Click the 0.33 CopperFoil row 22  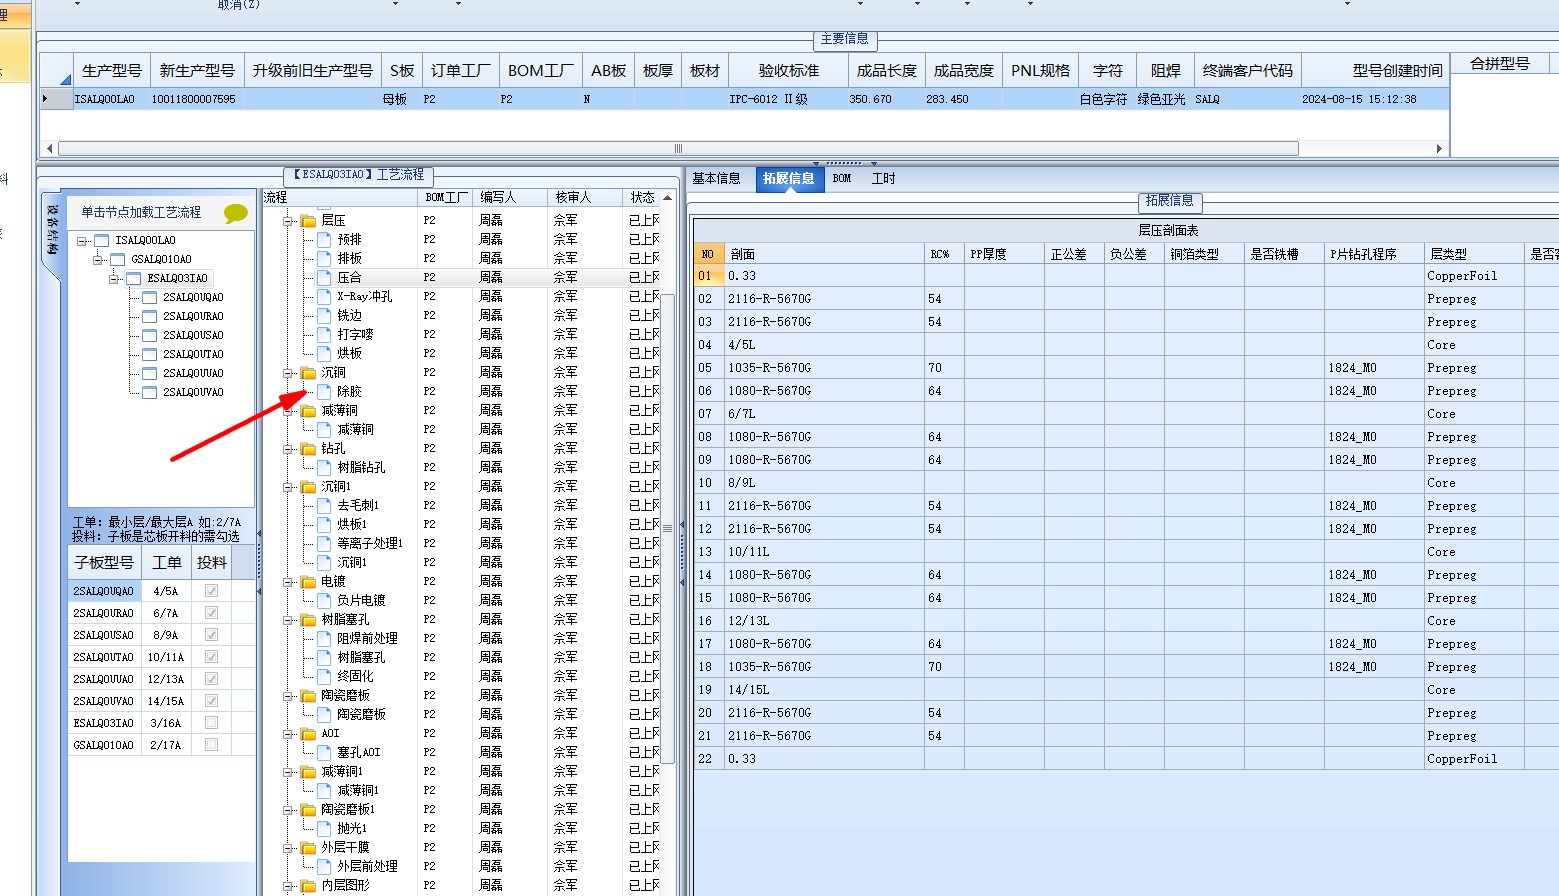[1126, 759]
